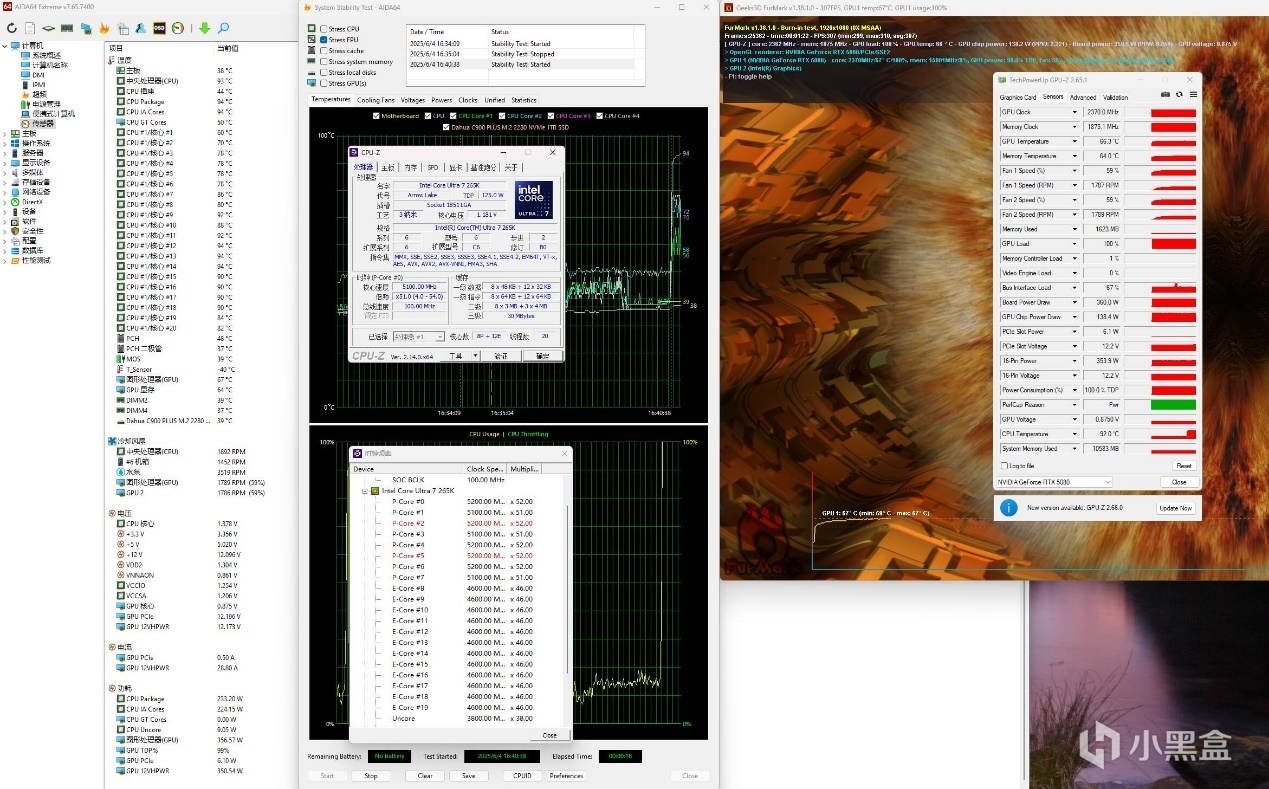Open the GPU Temperature sensor dropdown arrow
Screen dimensions: 1269x789
click(x=1075, y=142)
